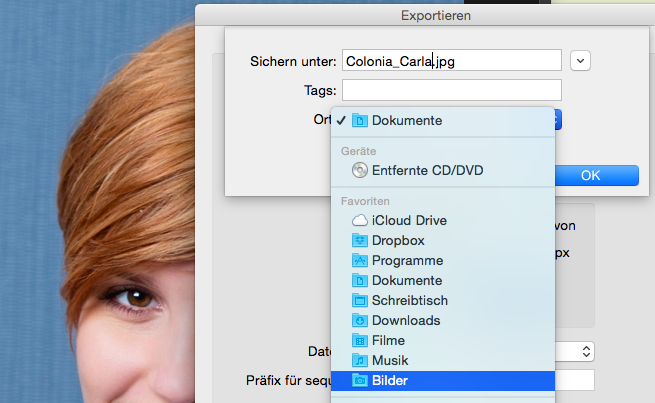Expand the save dialog with chevron button
Image resolution: width=655 pixels, height=403 pixels.
[580, 61]
